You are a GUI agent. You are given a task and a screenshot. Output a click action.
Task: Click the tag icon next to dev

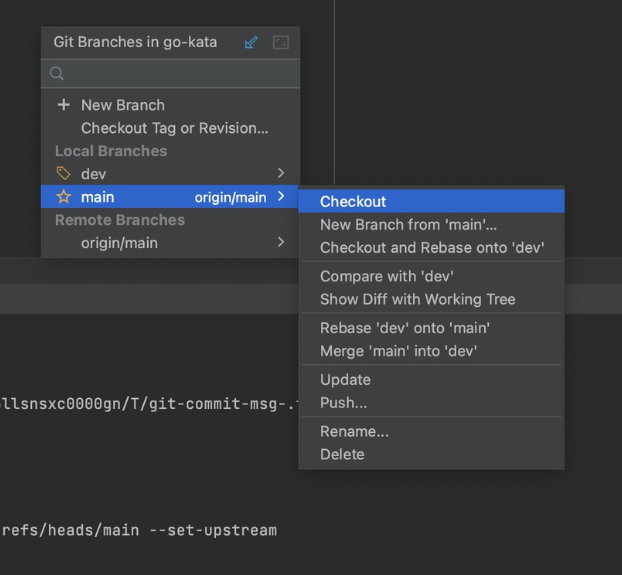(x=64, y=174)
